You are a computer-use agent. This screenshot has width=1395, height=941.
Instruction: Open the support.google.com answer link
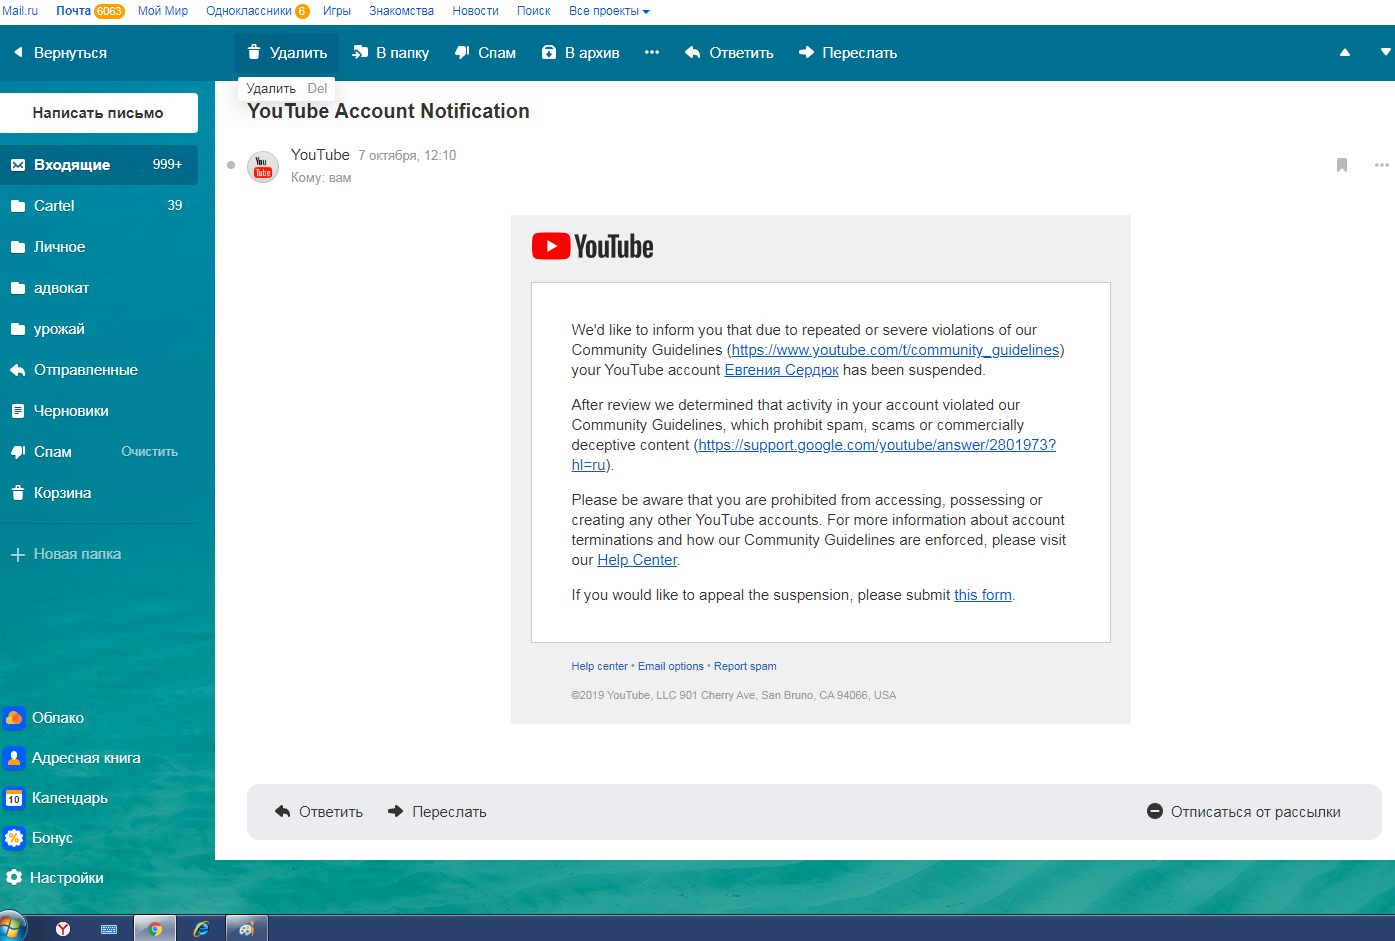coord(877,445)
